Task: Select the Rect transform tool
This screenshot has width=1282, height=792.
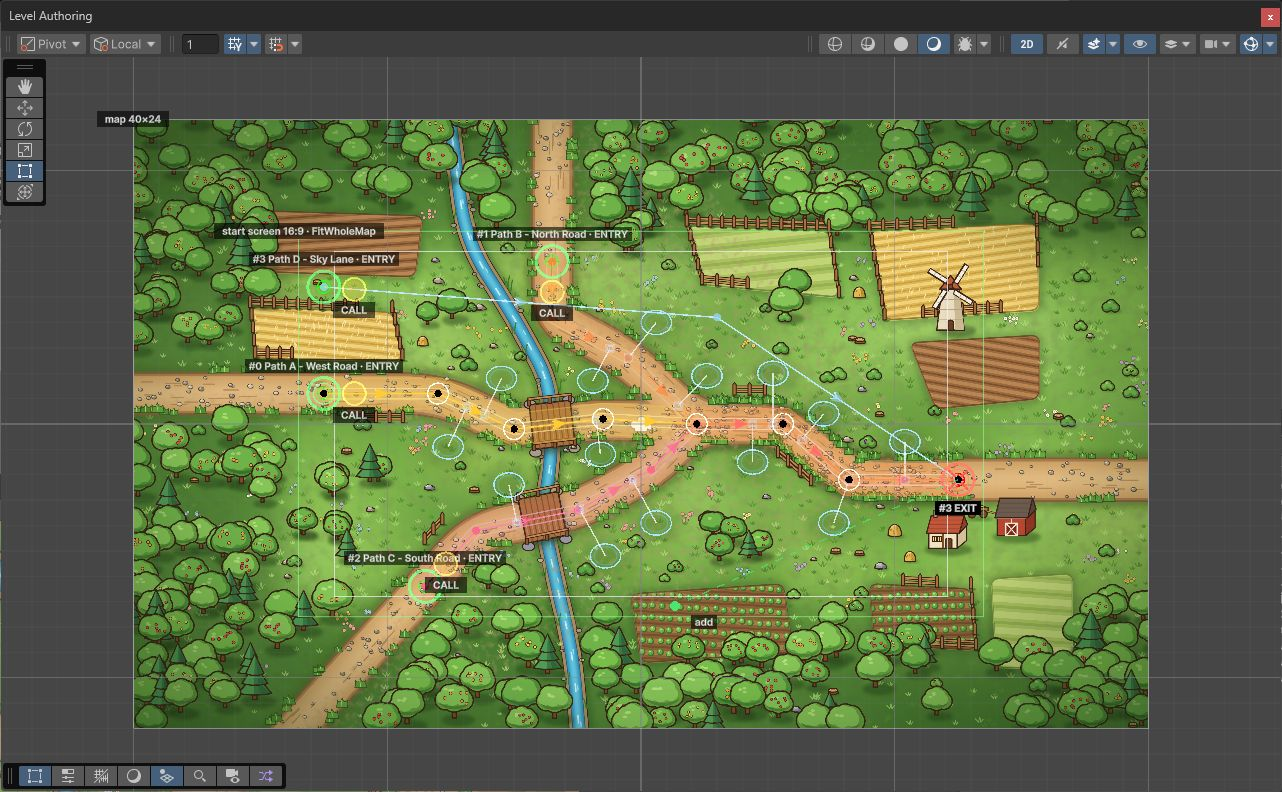Action: tap(25, 171)
